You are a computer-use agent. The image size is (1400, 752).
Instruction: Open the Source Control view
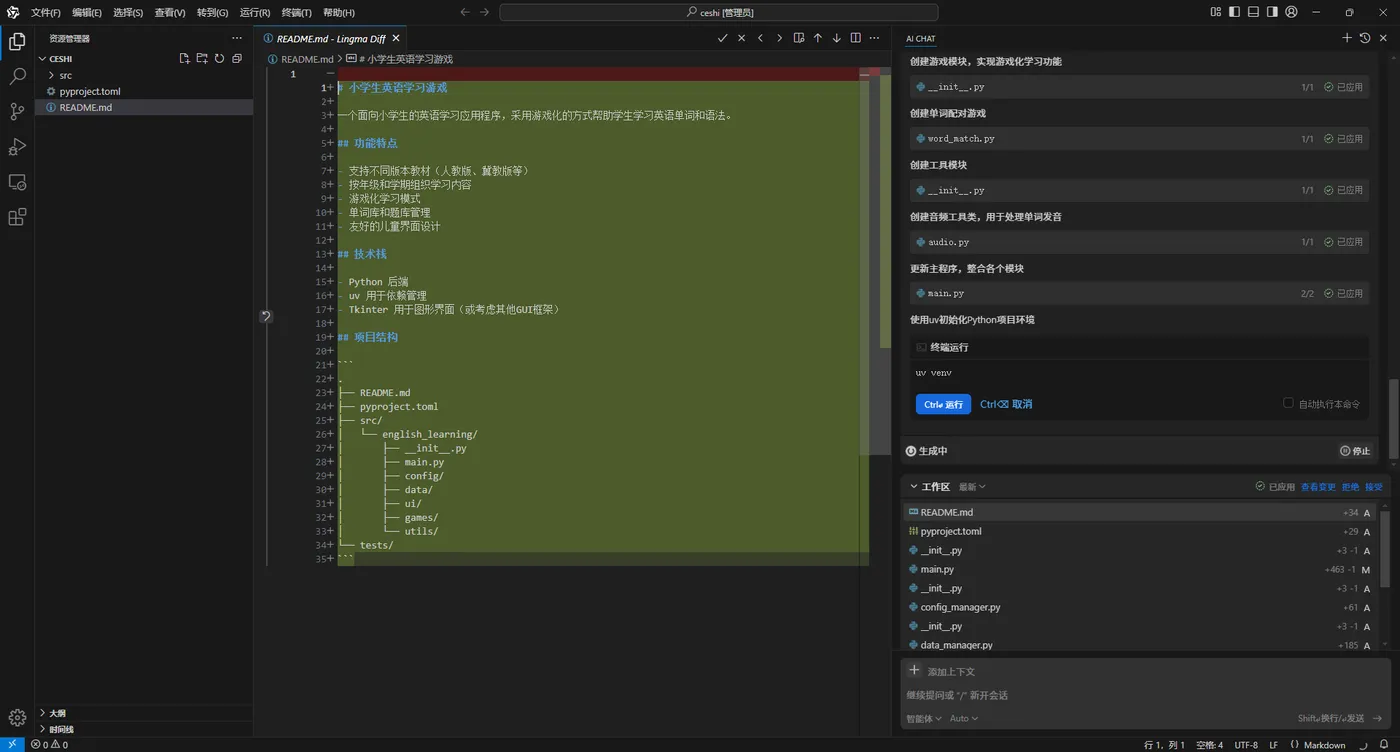(x=17, y=111)
